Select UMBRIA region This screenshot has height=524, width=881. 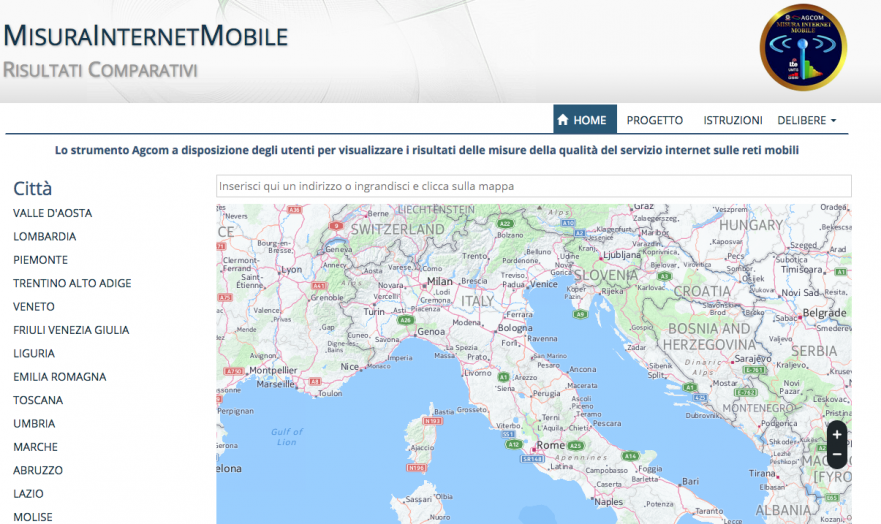point(34,423)
